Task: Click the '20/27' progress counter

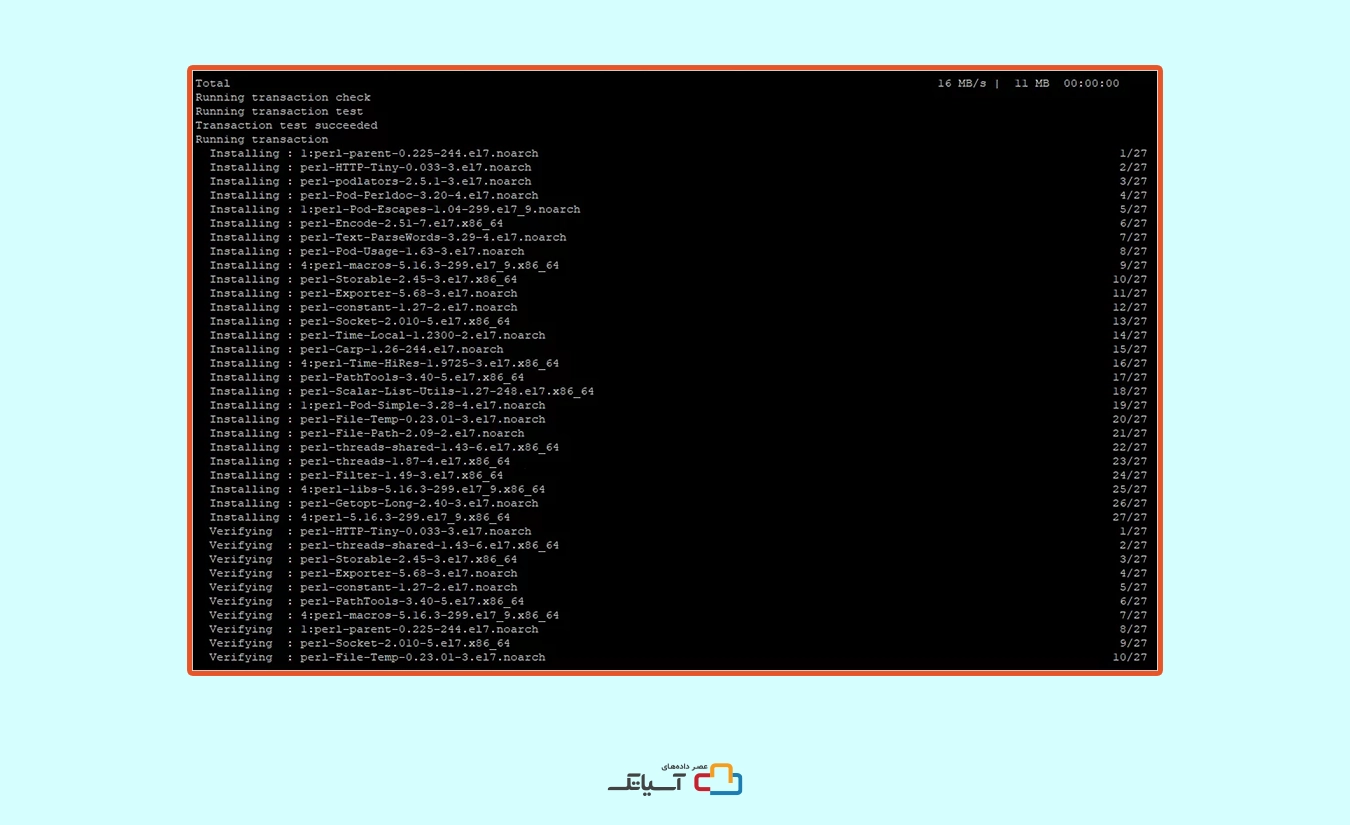Action: point(1130,420)
